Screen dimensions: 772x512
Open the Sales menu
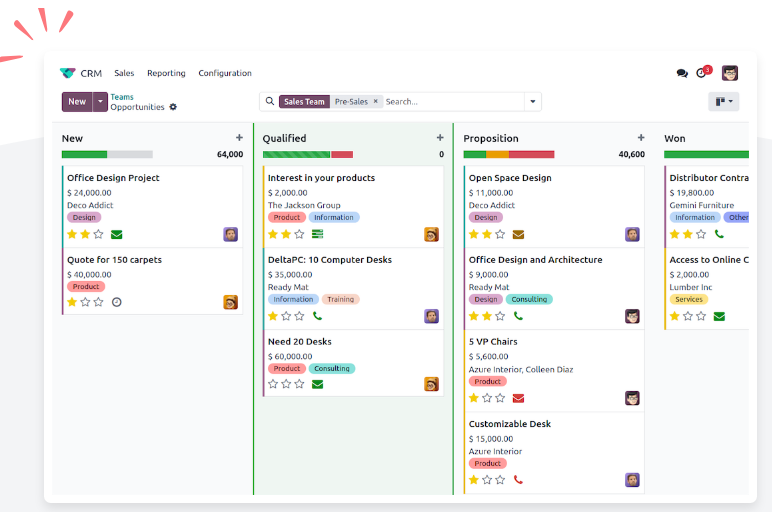(124, 73)
